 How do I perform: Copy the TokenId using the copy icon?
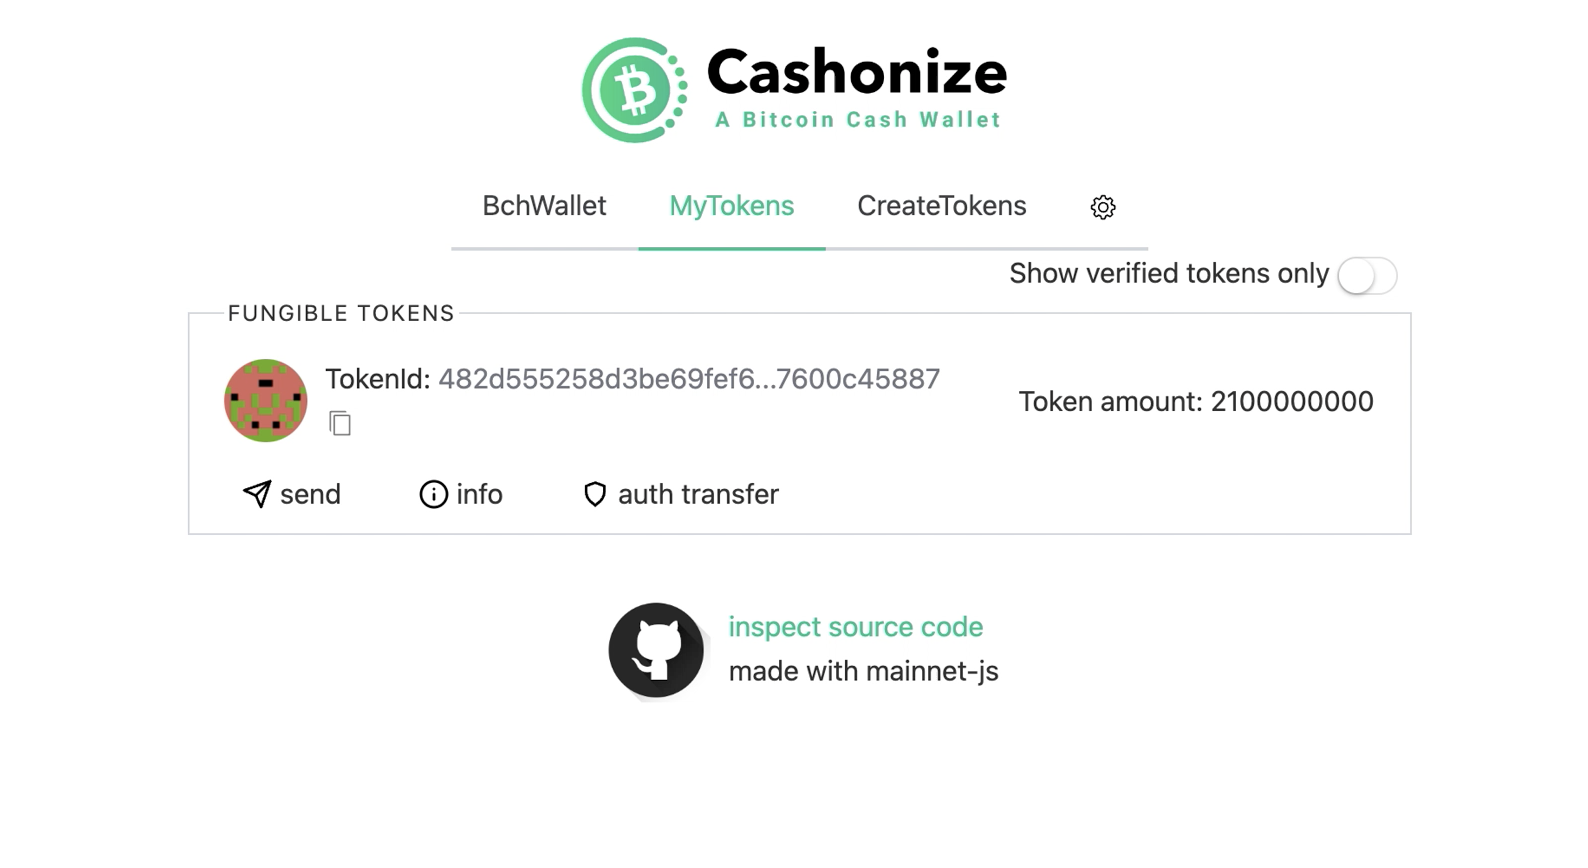click(340, 423)
